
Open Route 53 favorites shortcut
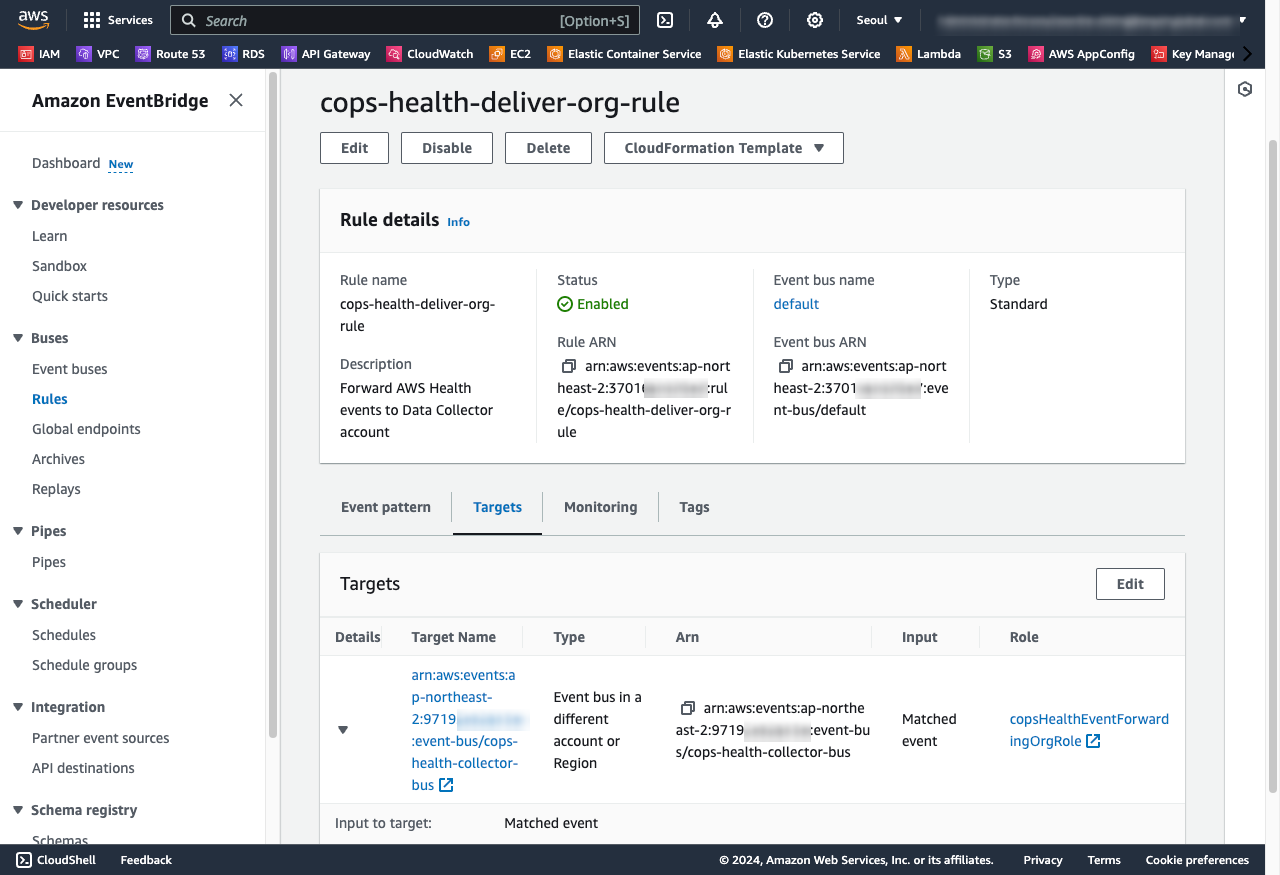(x=171, y=54)
